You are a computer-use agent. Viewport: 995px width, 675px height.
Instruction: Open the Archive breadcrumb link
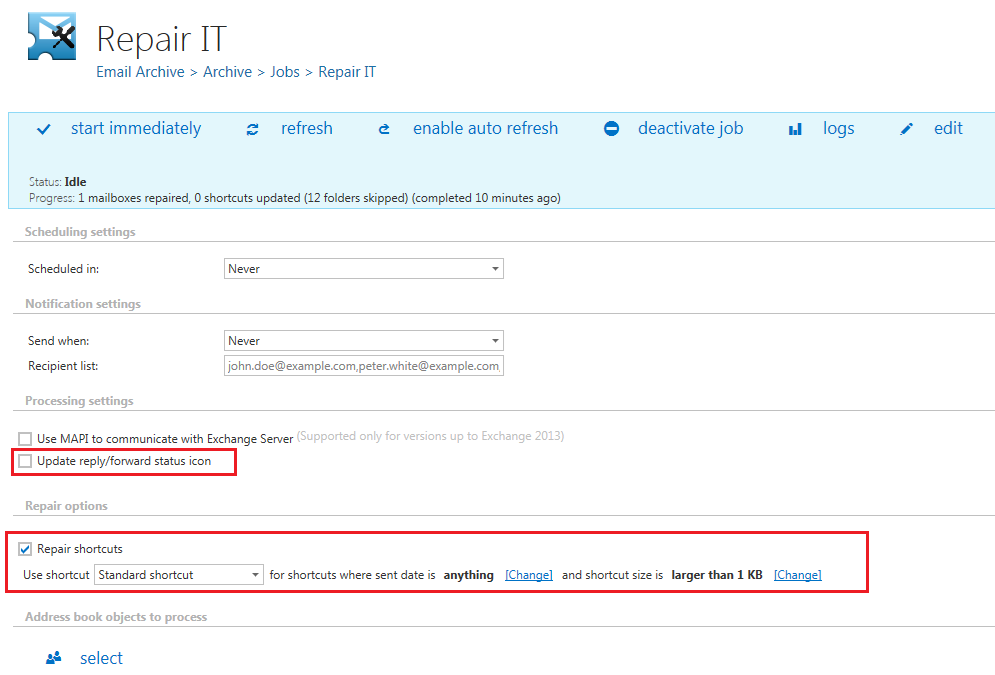(227, 72)
